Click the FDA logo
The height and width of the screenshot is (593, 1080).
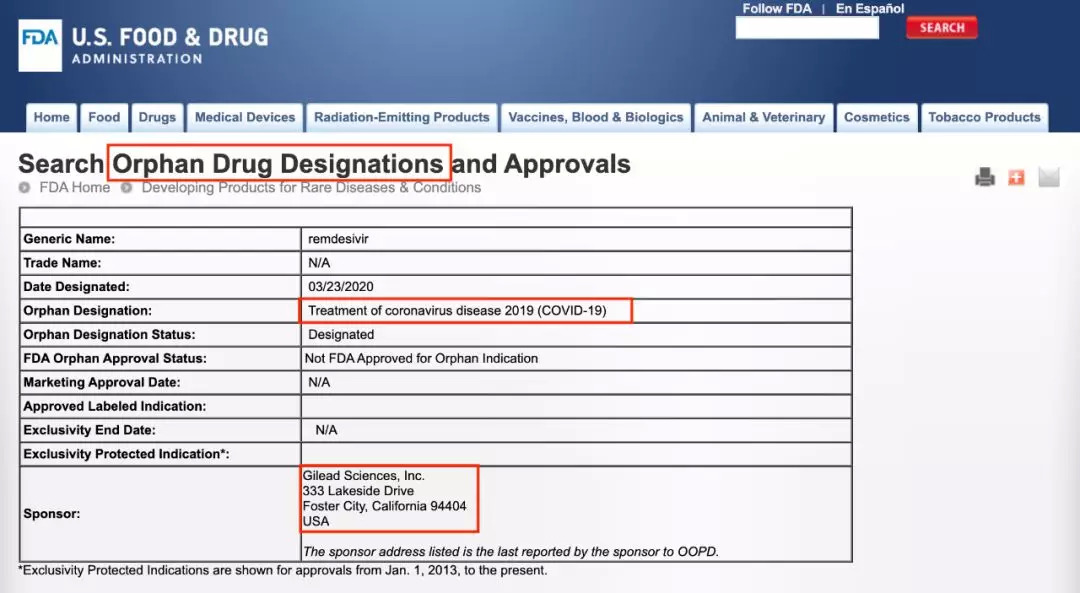[40, 45]
